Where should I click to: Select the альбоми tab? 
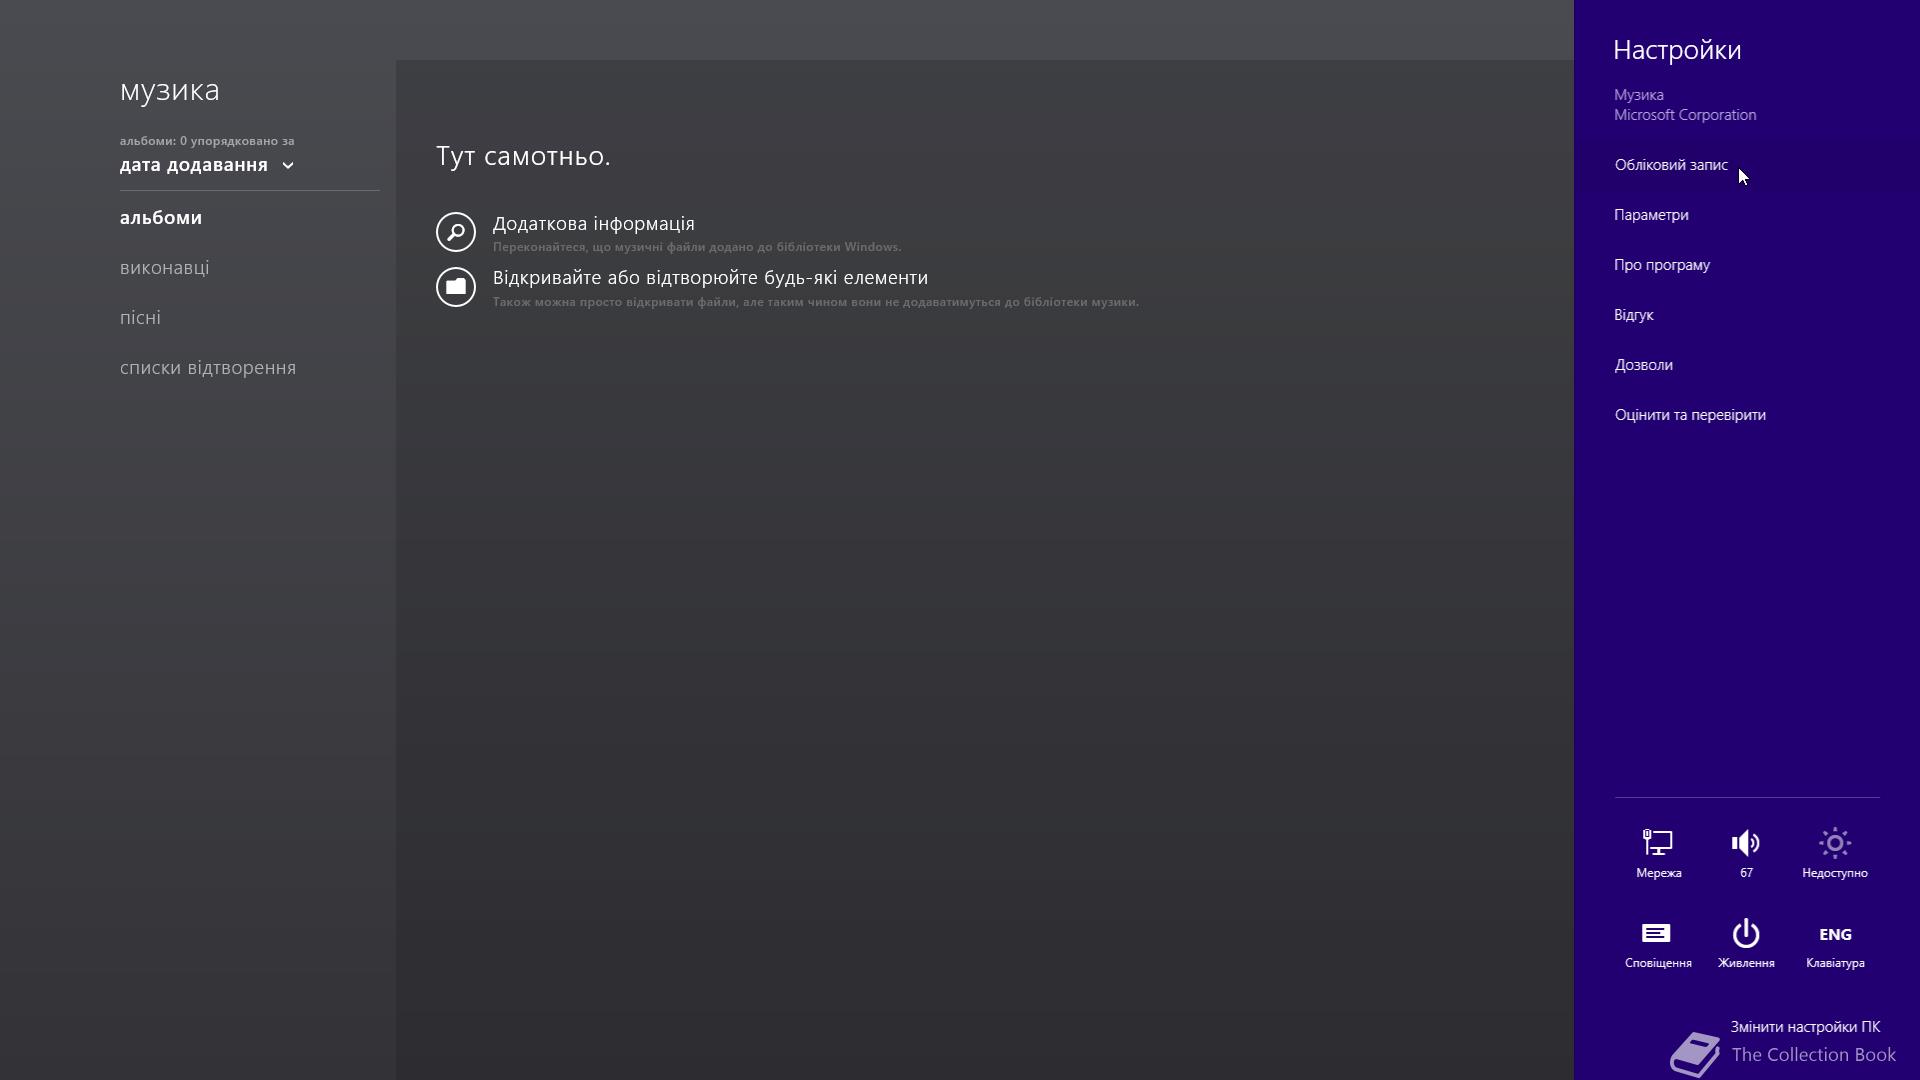[x=161, y=218]
